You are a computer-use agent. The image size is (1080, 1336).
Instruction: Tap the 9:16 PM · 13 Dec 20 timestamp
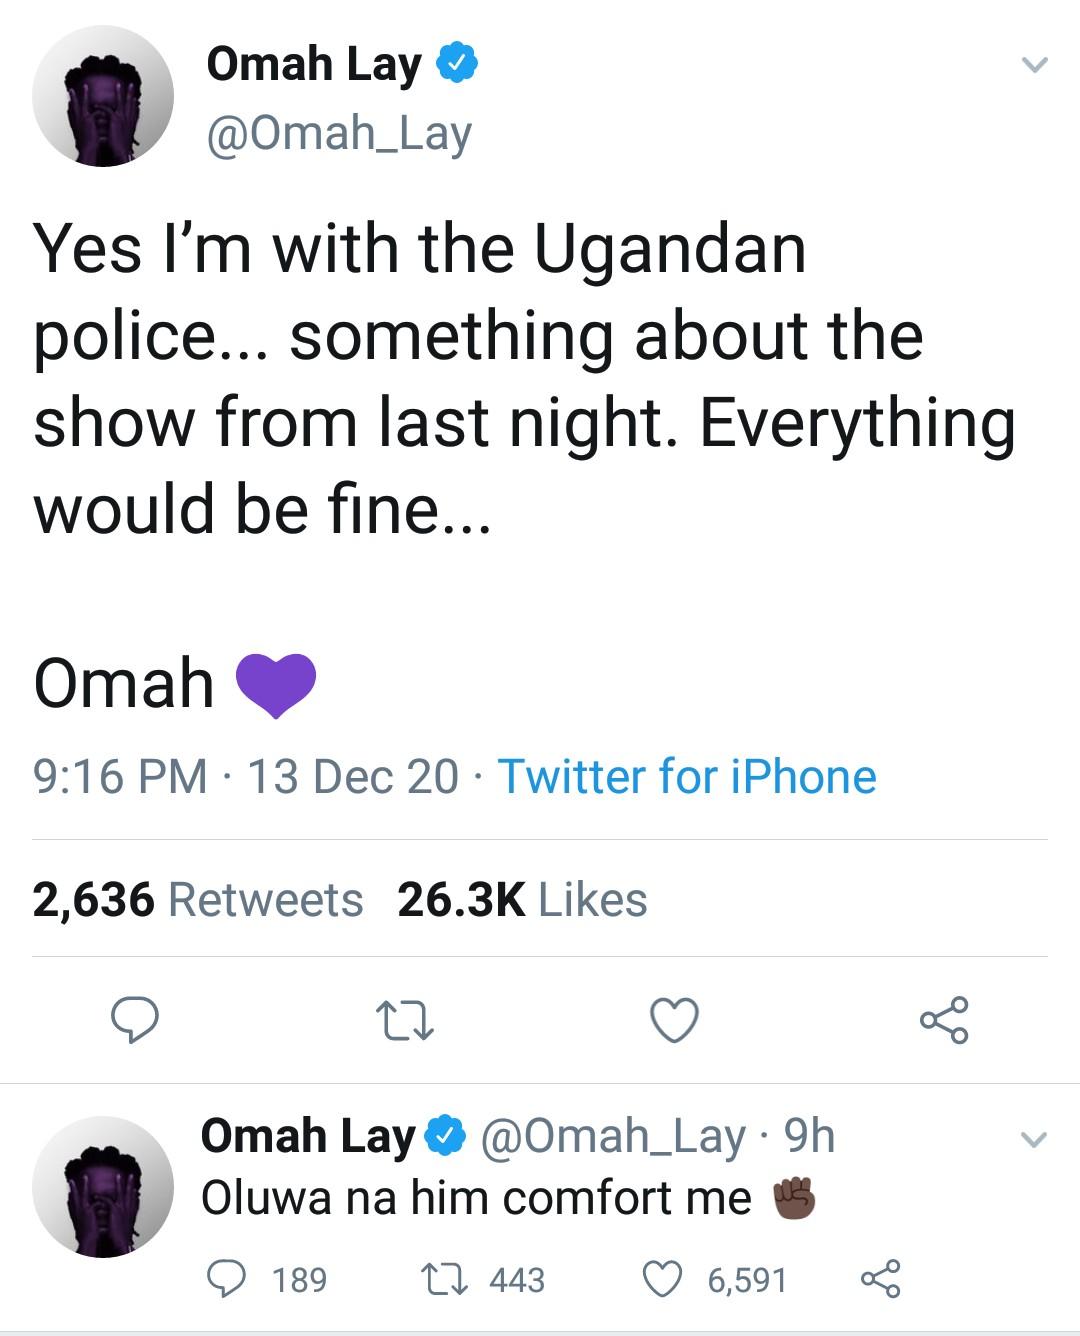(245, 777)
